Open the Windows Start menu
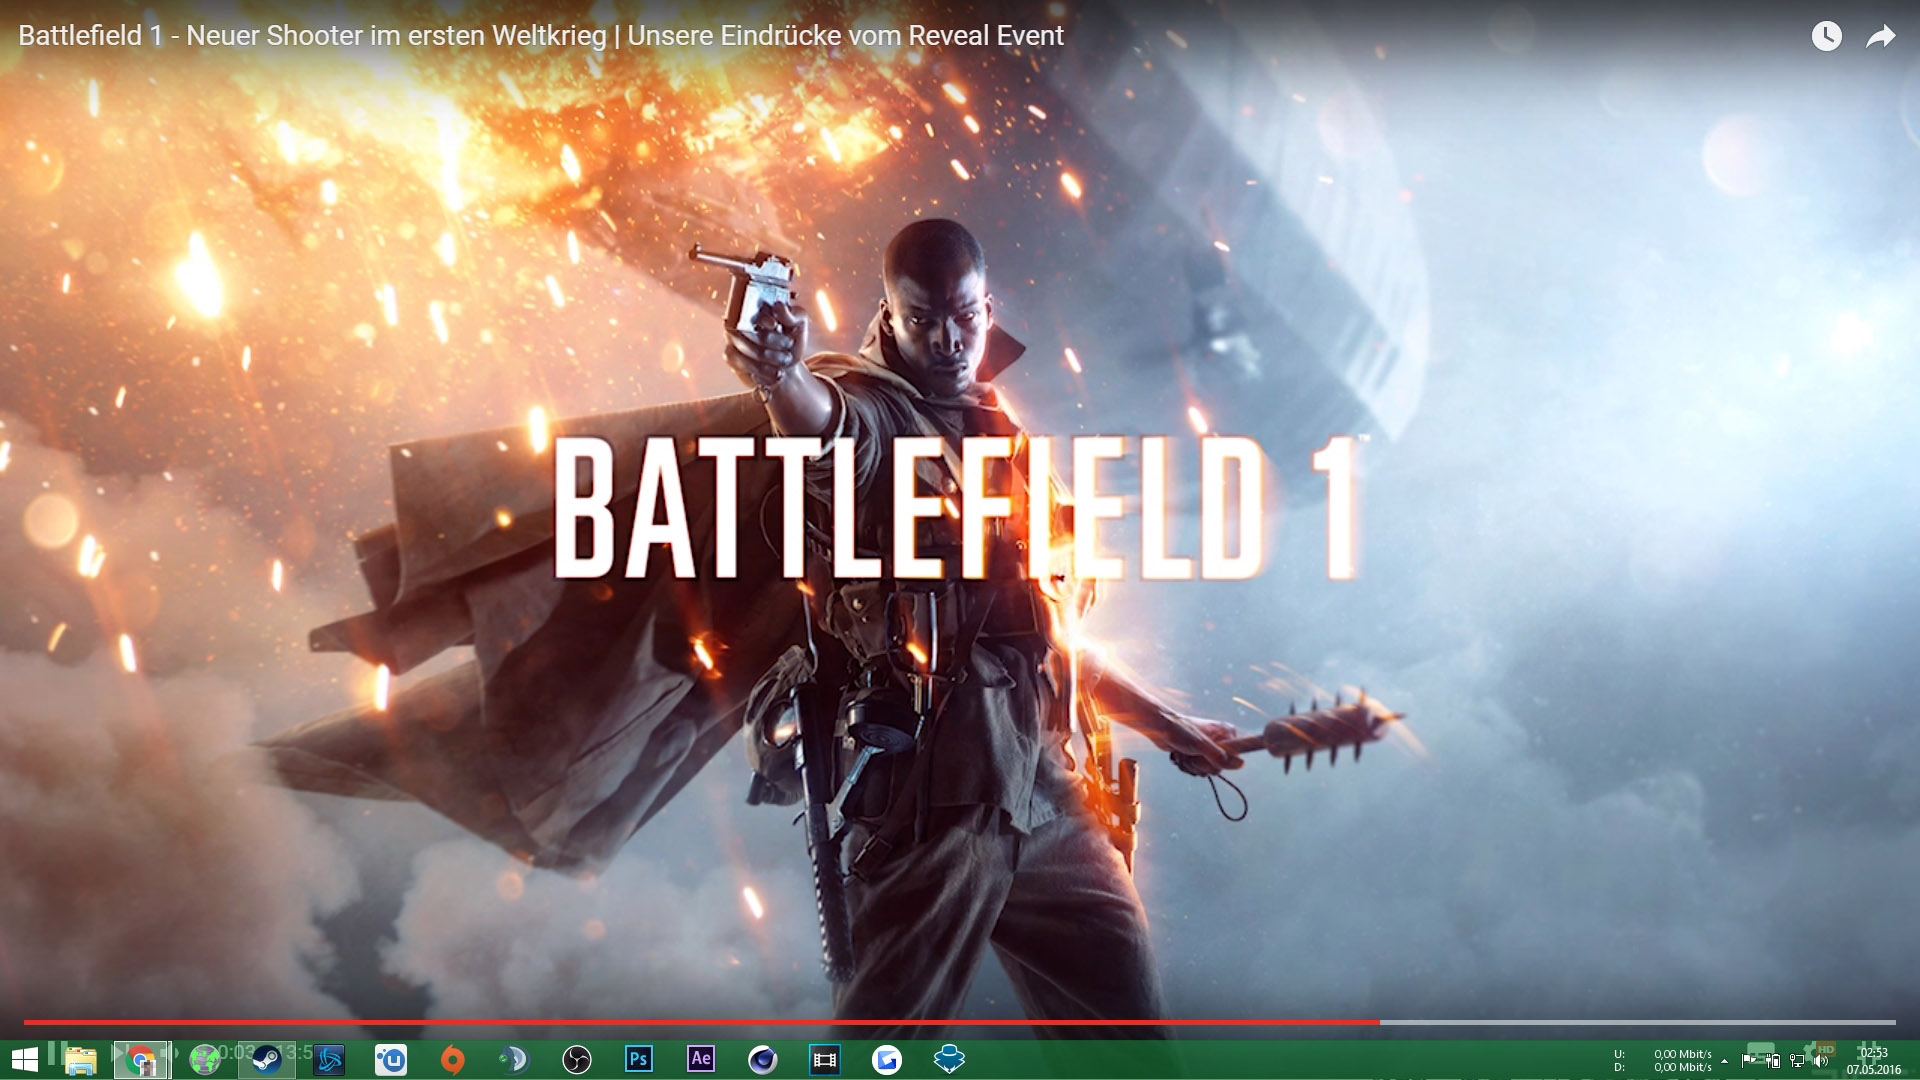Viewport: 1920px width, 1080px height. point(24,1059)
